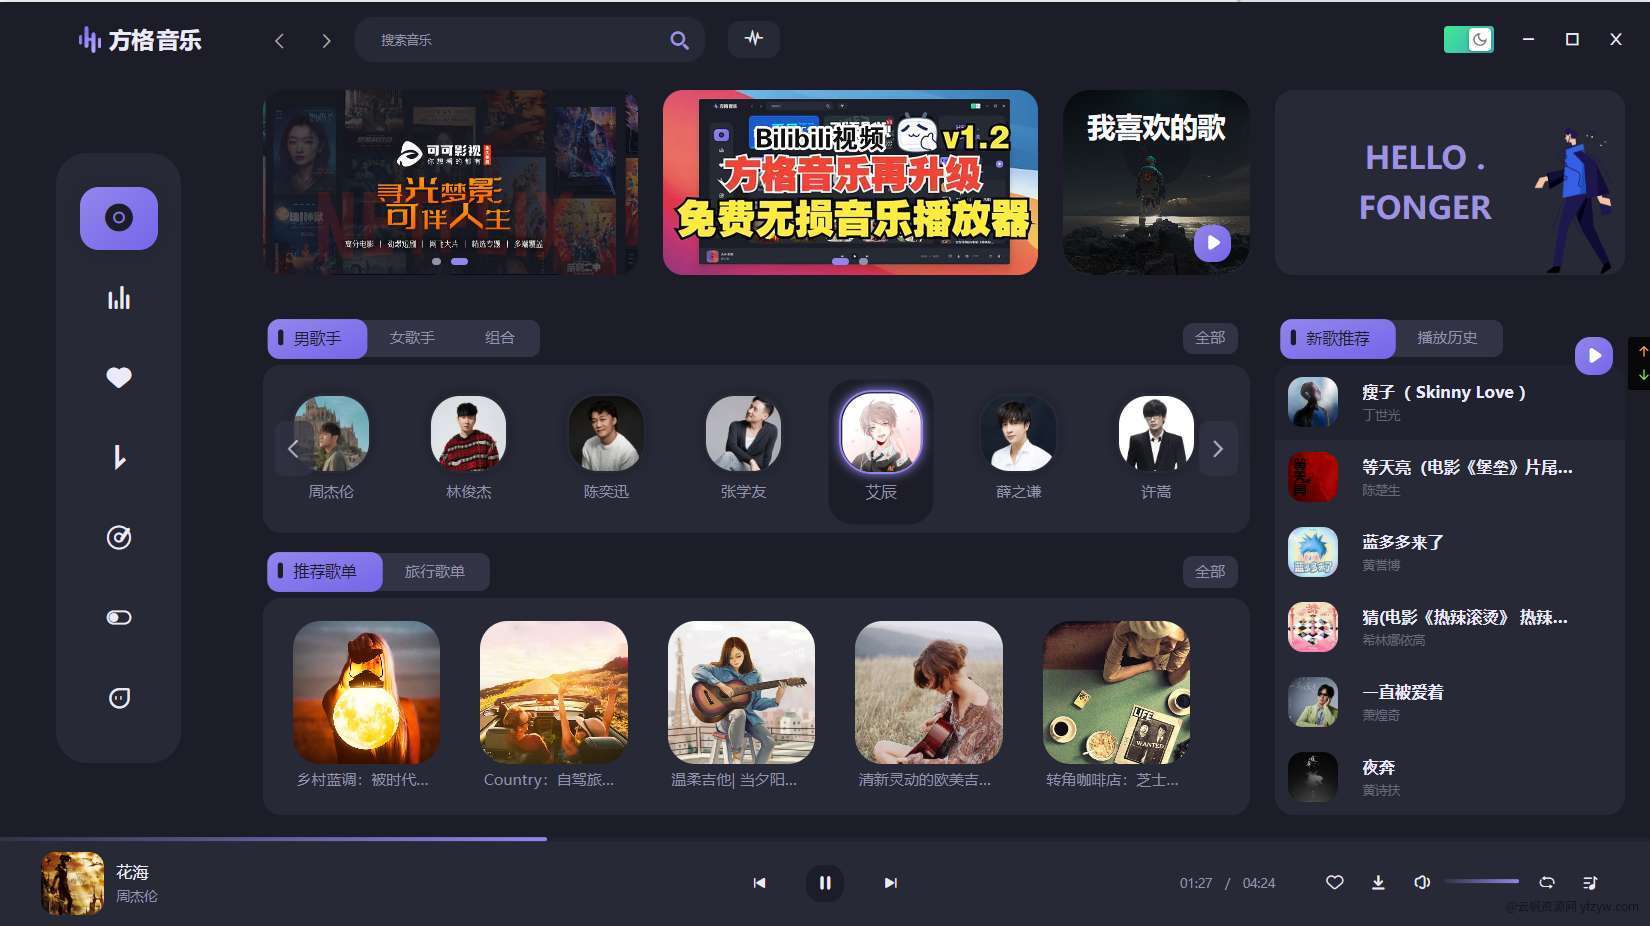Screen dimensions: 1650x926
Task: Open the play queue list icon
Action: click(x=1590, y=882)
